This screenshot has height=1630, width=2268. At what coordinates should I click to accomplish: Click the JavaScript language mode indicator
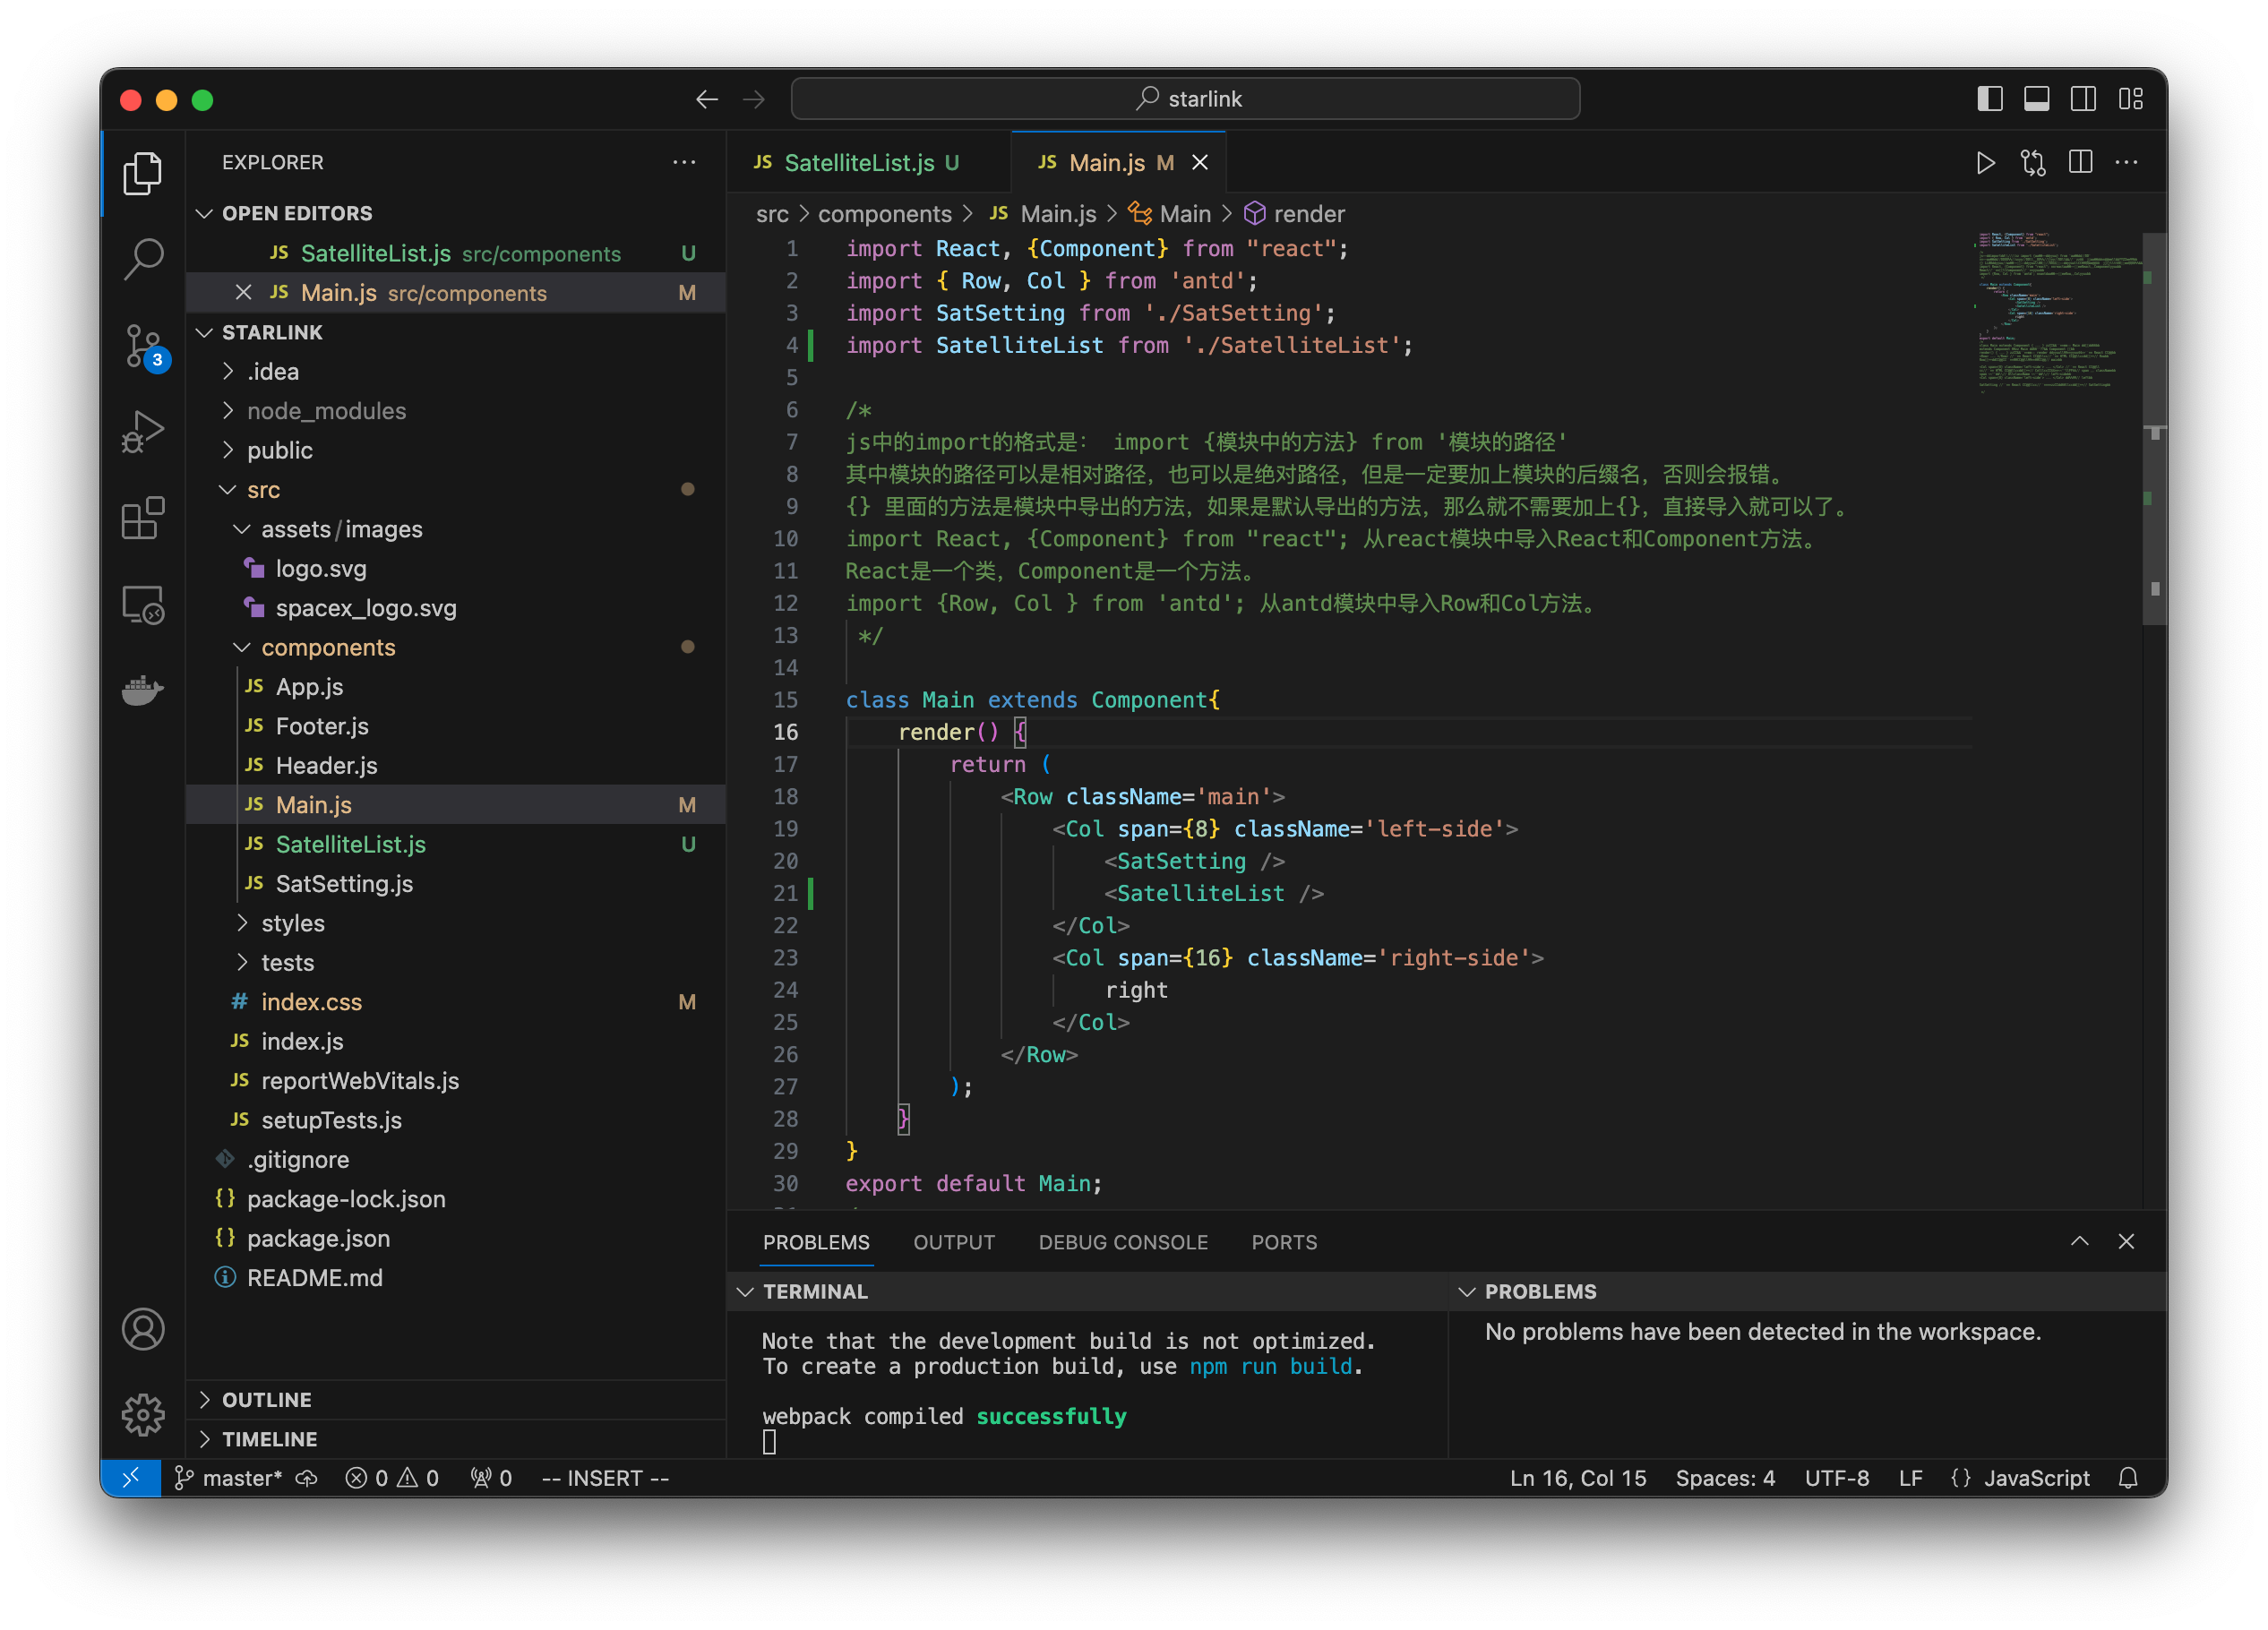click(x=2038, y=1477)
